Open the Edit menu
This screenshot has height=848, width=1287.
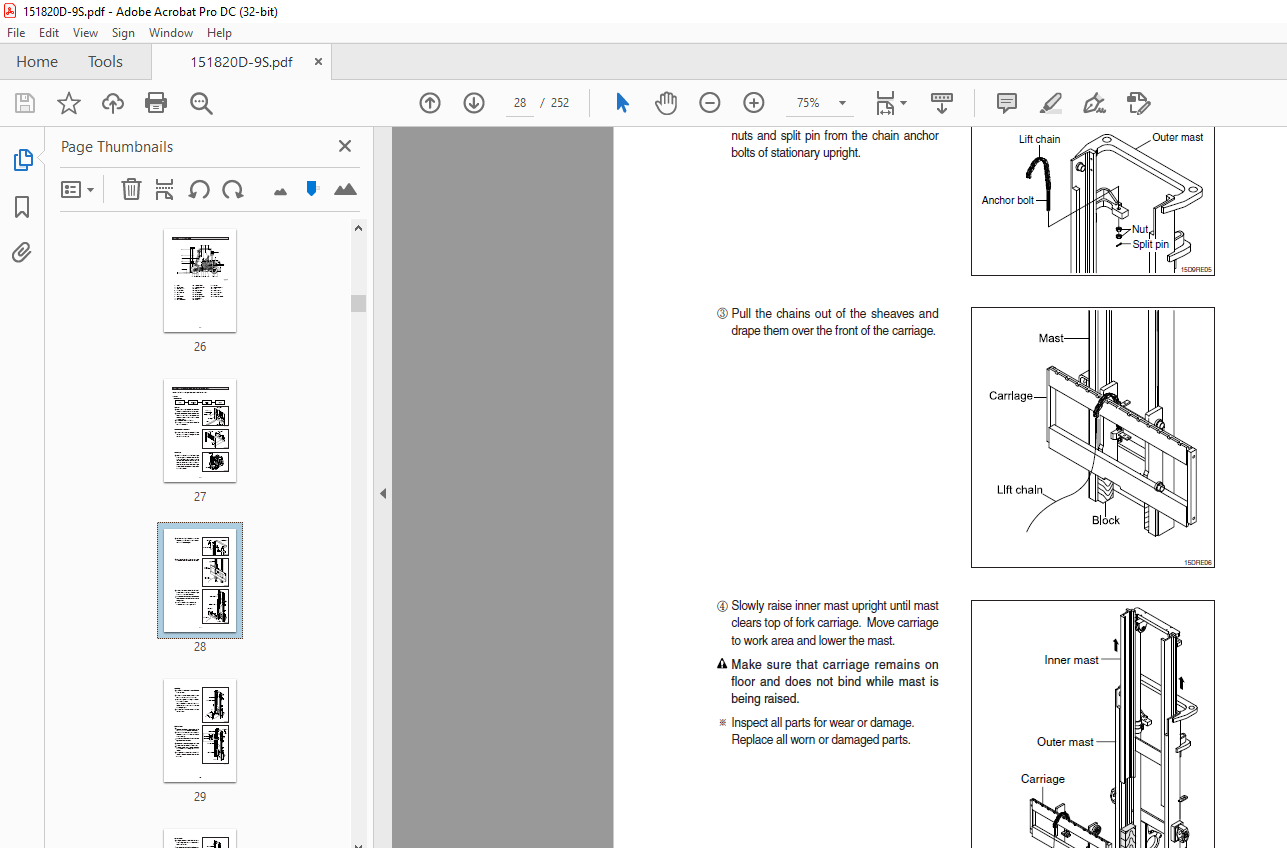pyautogui.click(x=49, y=33)
